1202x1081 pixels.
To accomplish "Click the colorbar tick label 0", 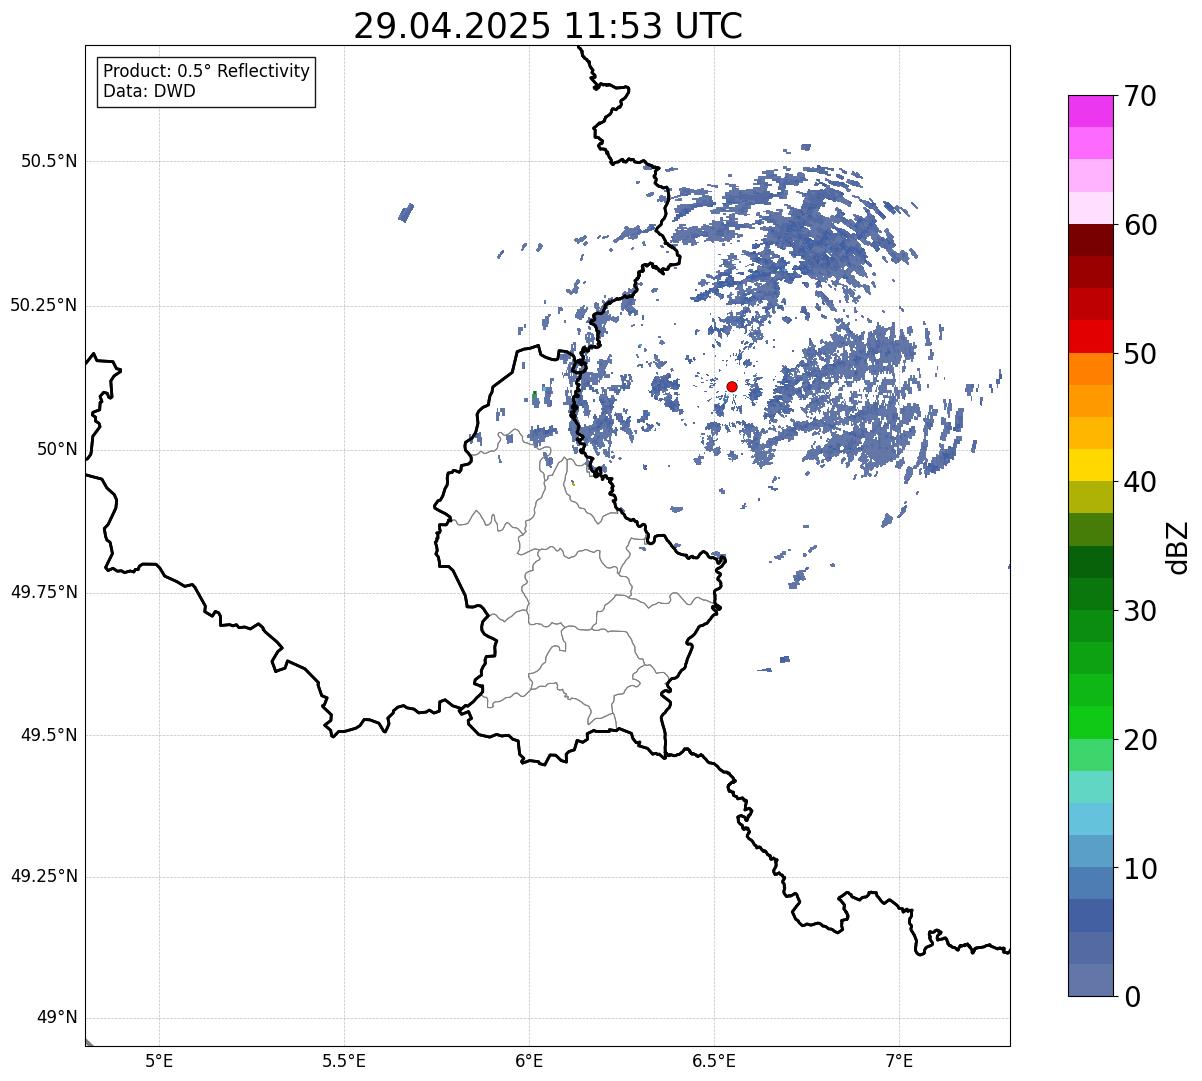I will click(1132, 997).
